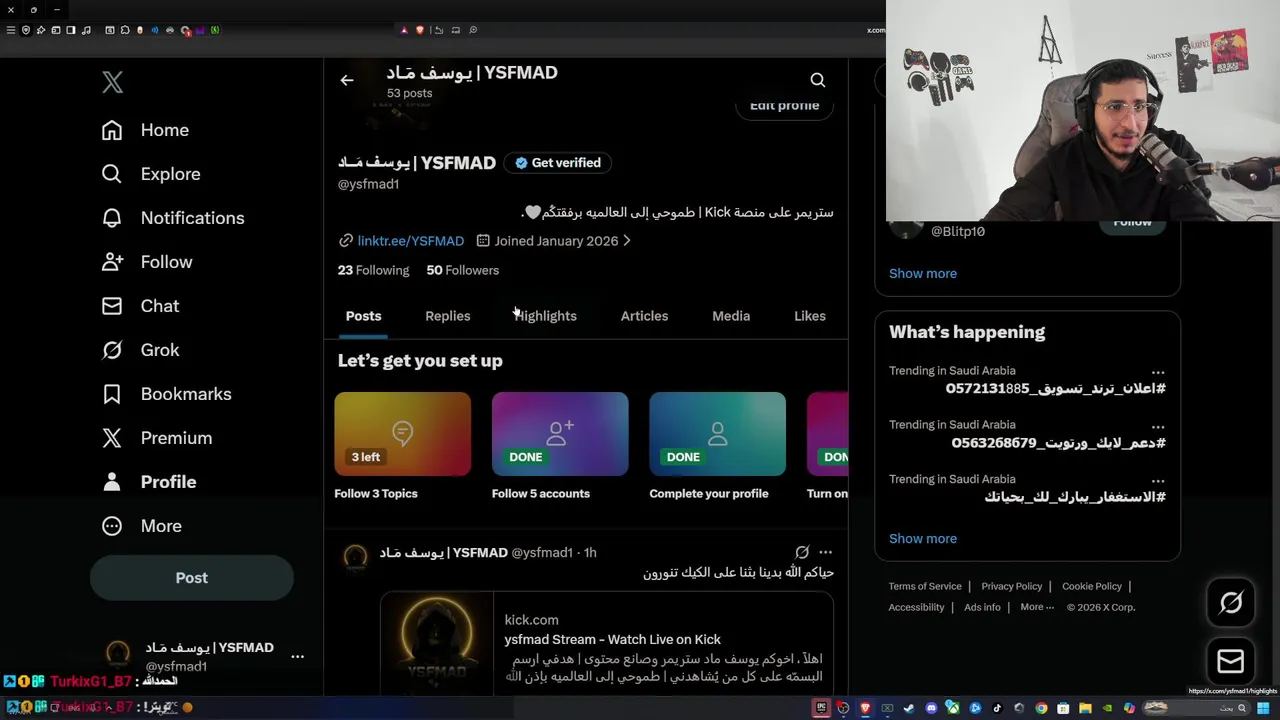This screenshot has height=720, width=1280.
Task: Click the Brave lion icon in address bar
Action: pos(420,30)
